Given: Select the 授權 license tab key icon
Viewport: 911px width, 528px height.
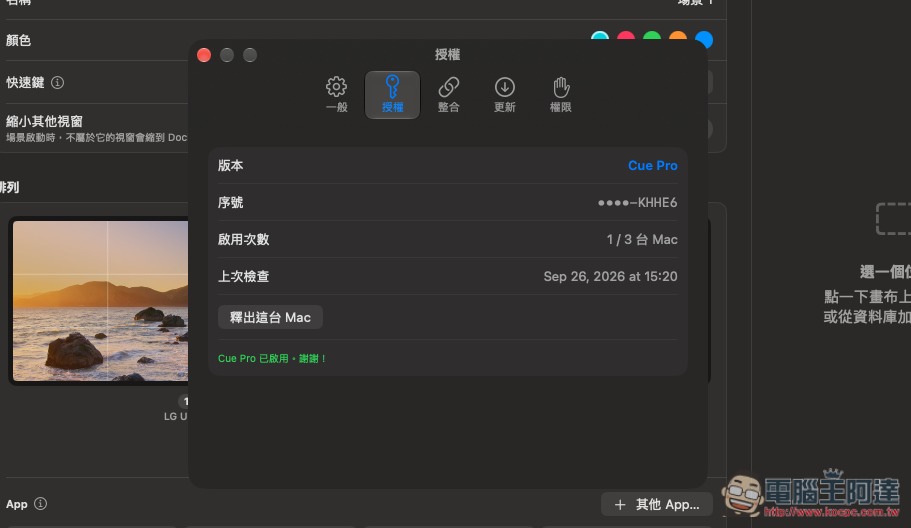Looking at the screenshot, I should point(392,95).
